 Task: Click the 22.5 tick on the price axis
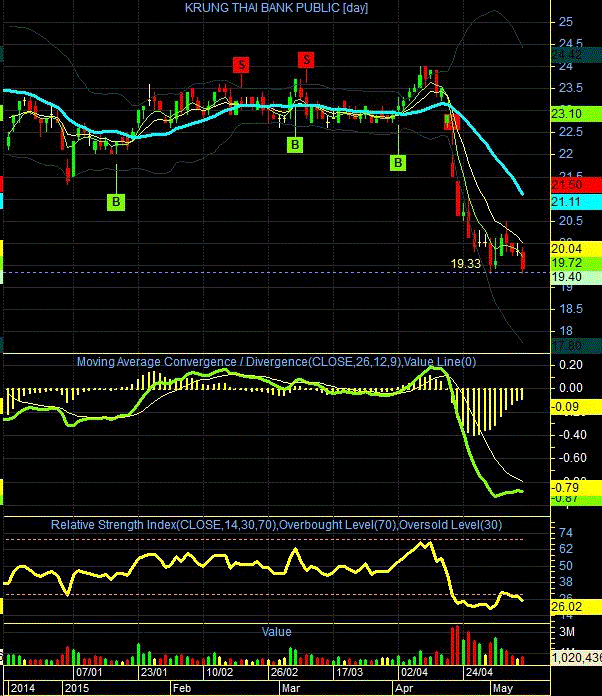coord(571,132)
